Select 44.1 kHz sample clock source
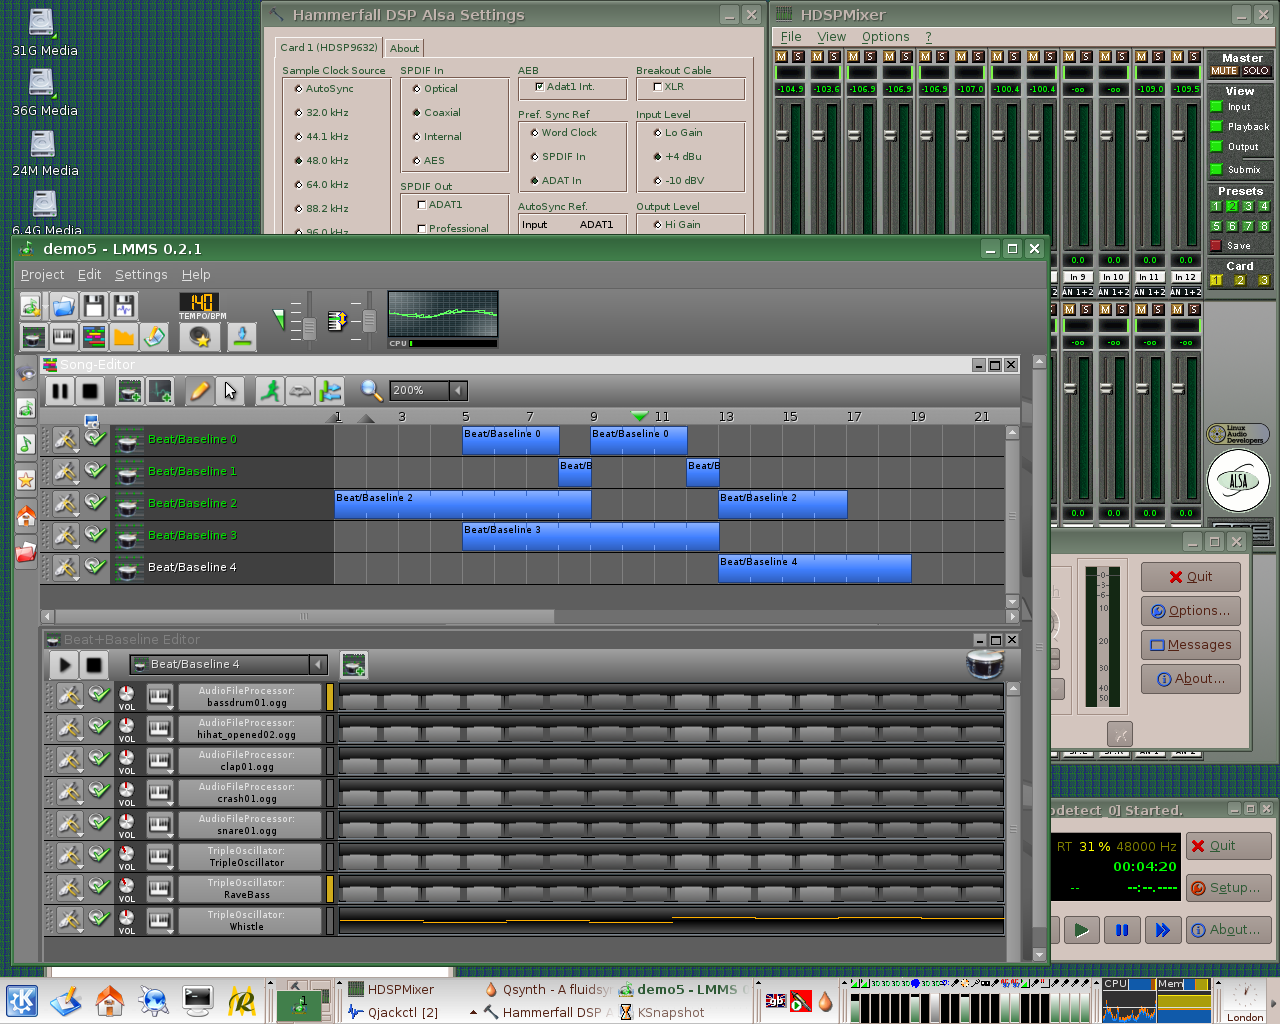Viewport: 1280px width, 1024px height. point(321,137)
